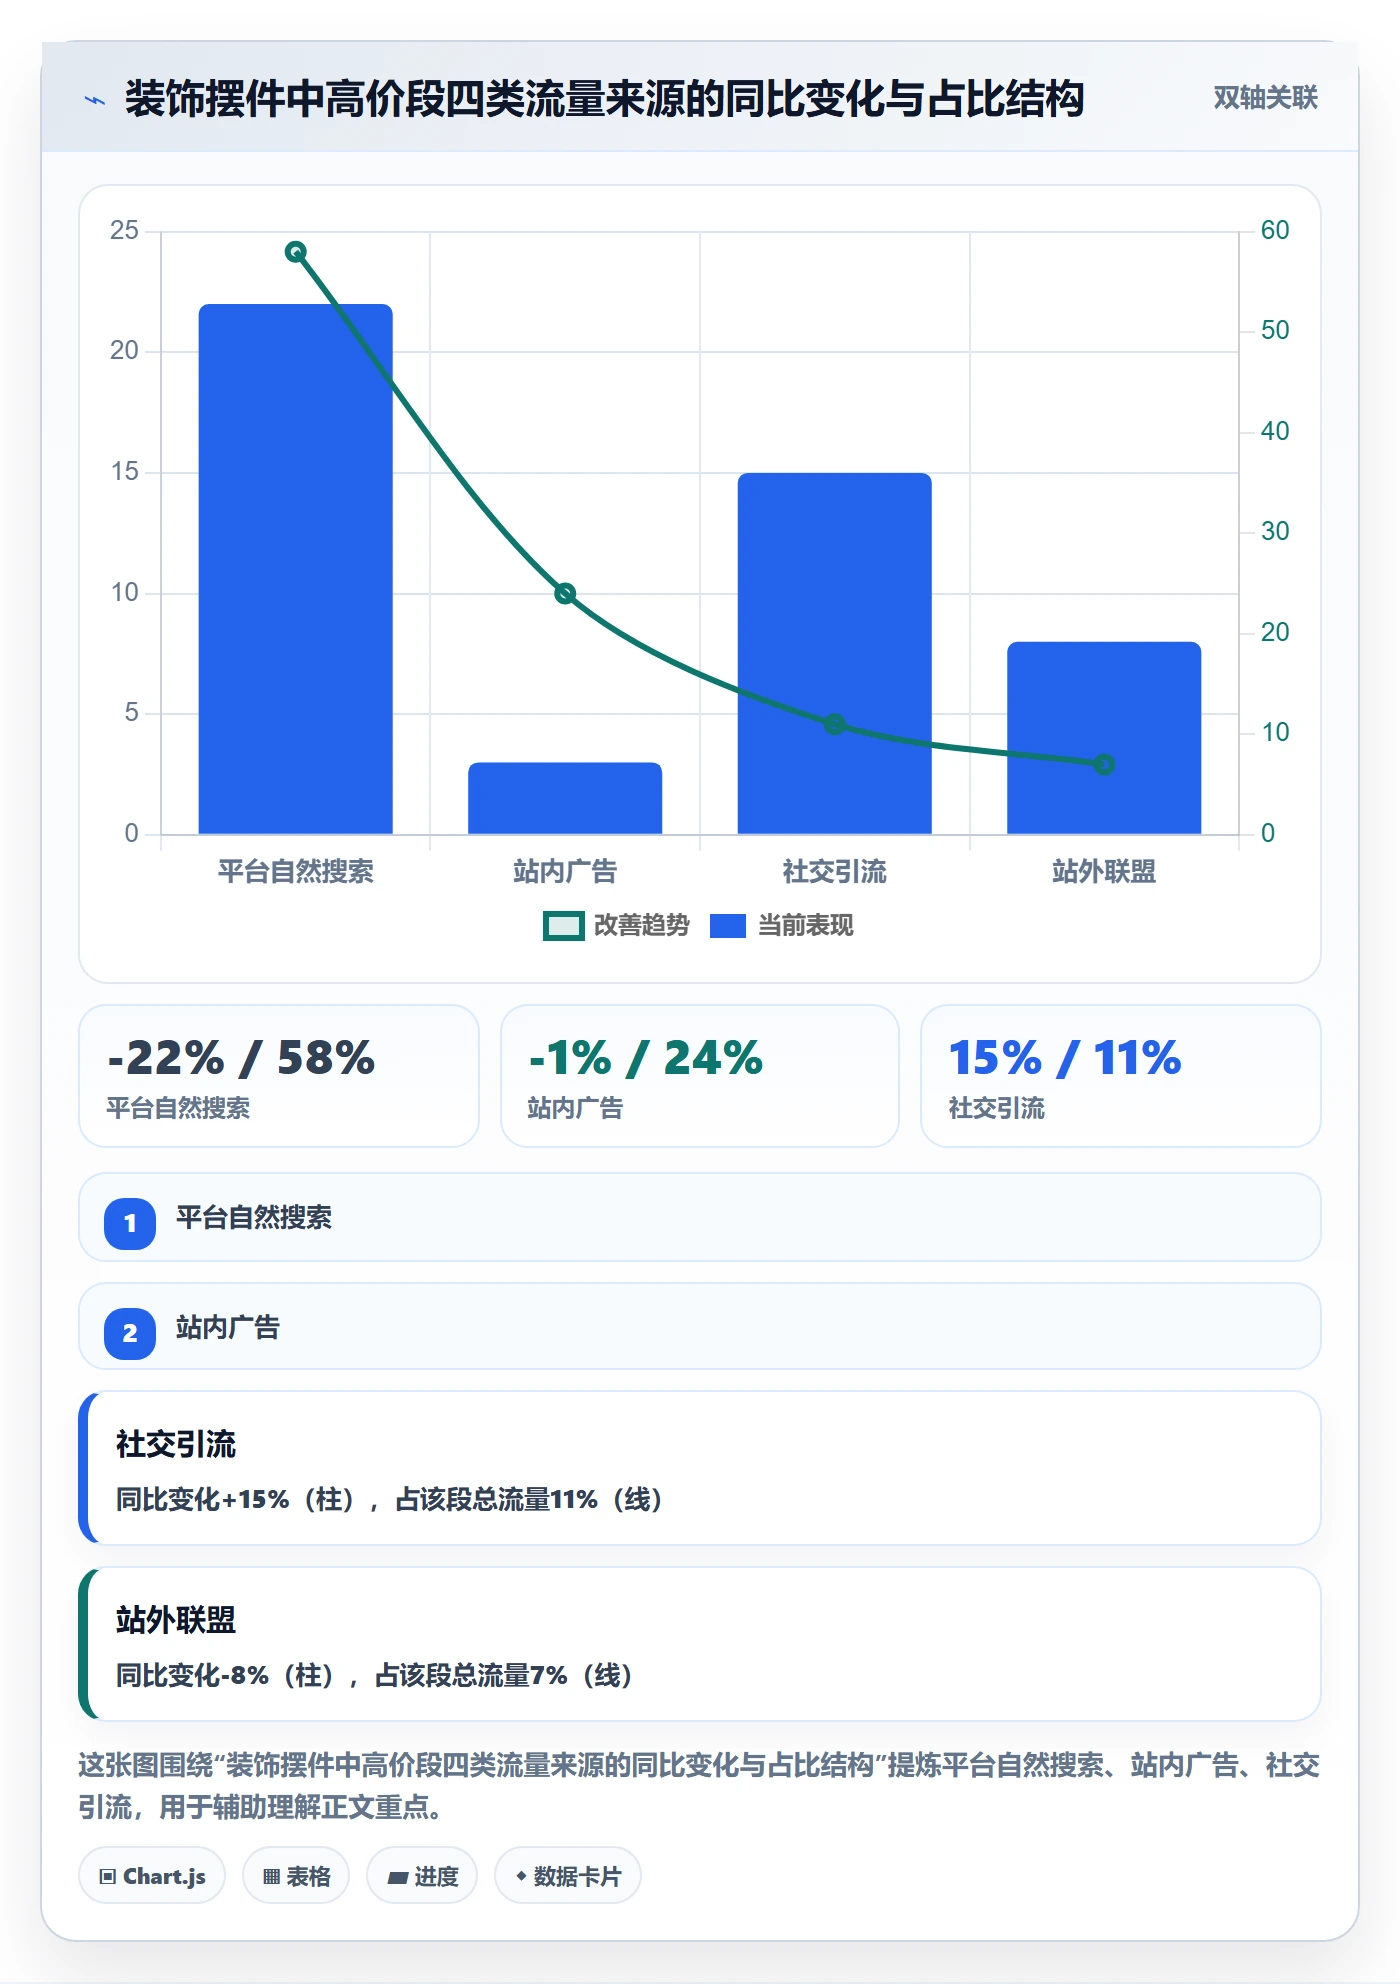This screenshot has width=1400, height=1984.
Task: Select the 站外联盟 bar in the chart
Action: point(1104,737)
